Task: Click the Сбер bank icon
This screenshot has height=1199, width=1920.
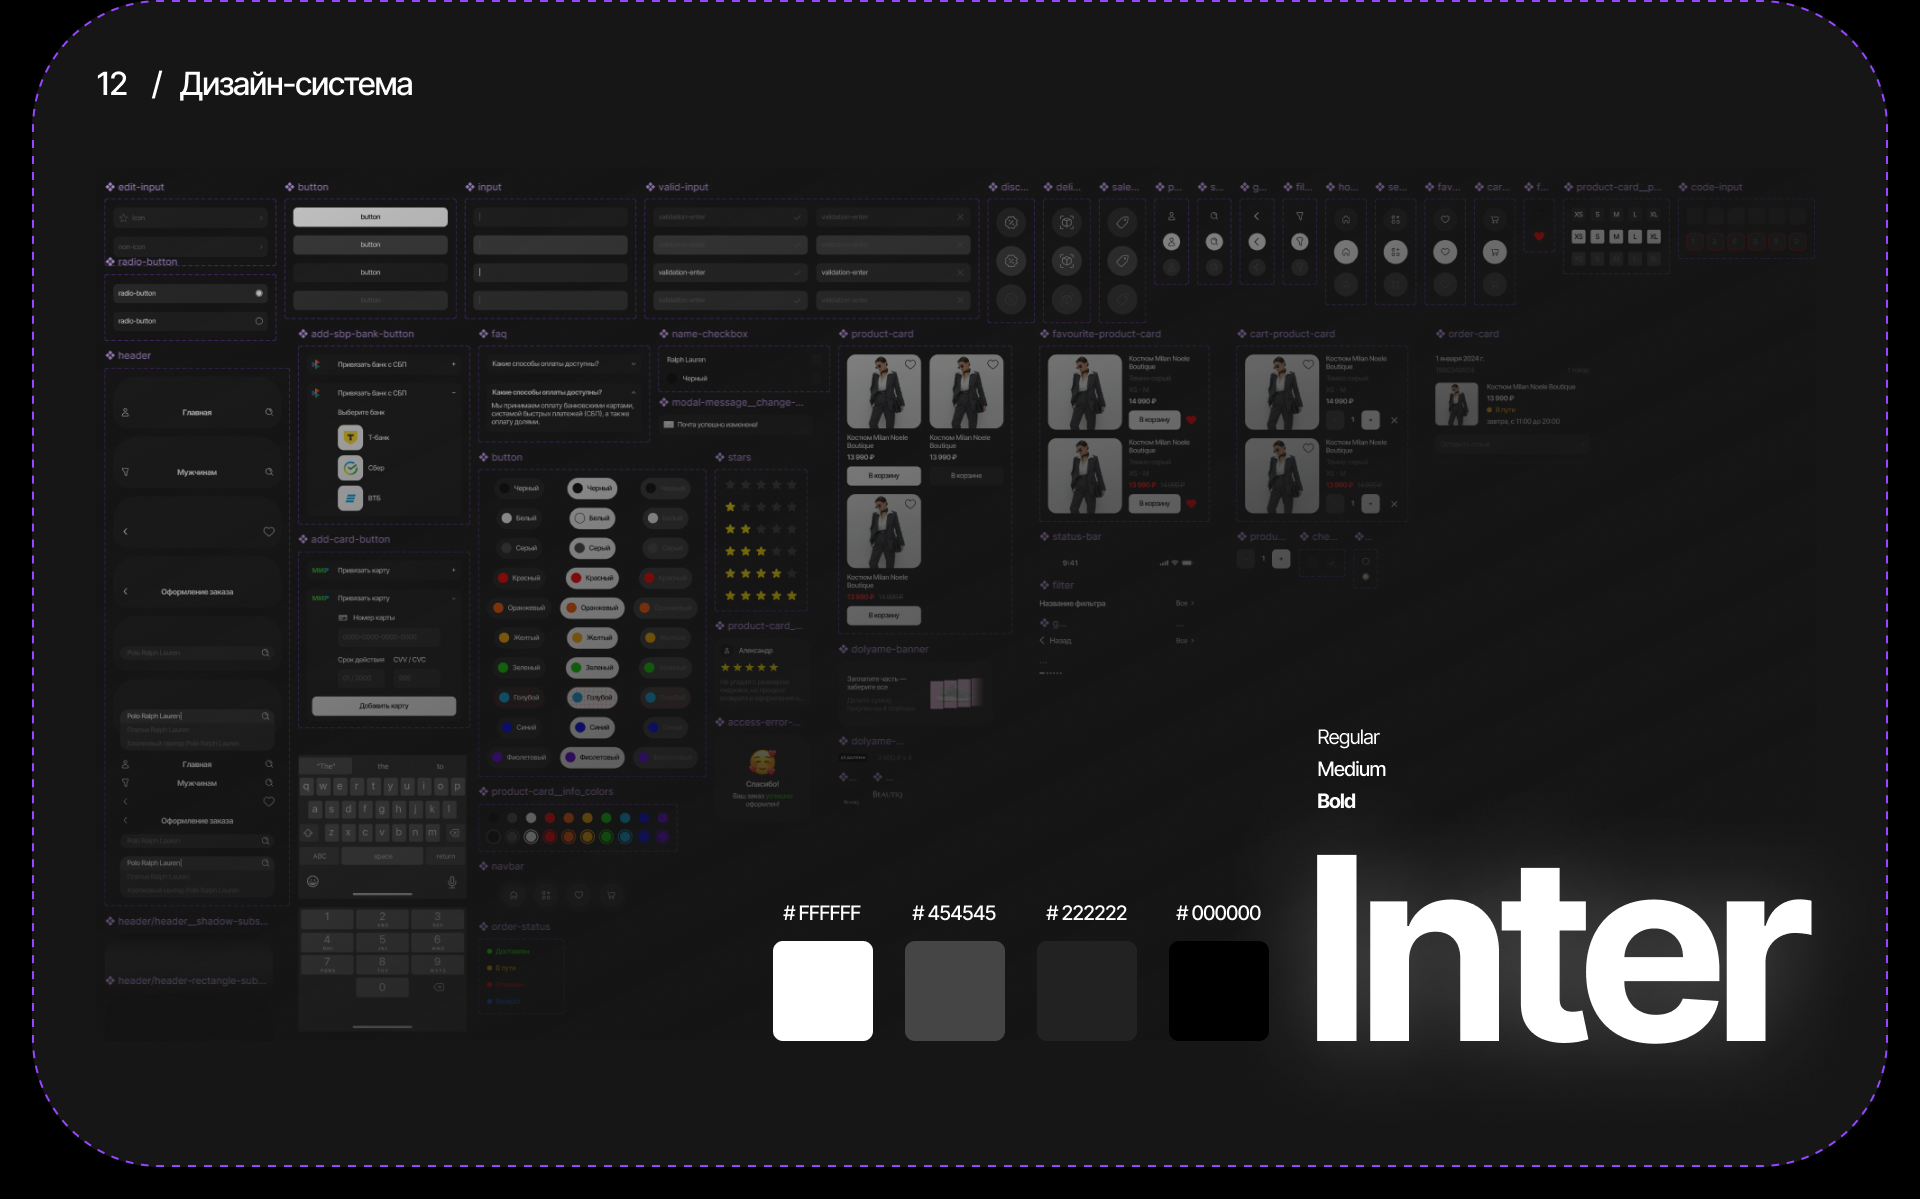Action: pyautogui.click(x=350, y=467)
